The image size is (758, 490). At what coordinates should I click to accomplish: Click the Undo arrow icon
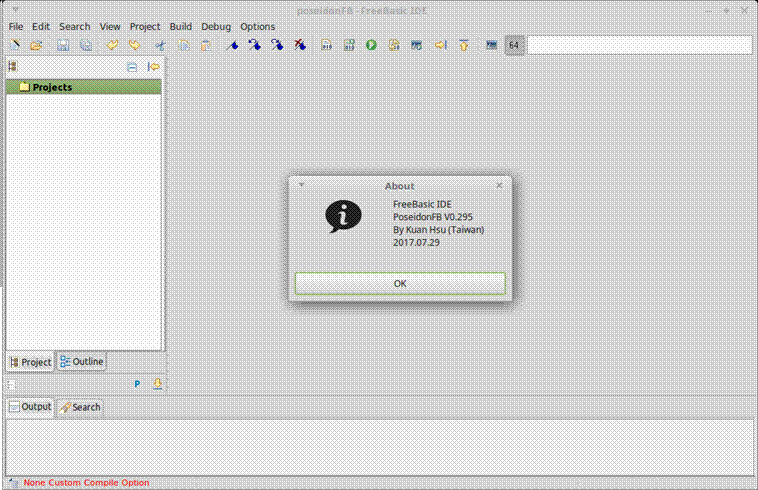[112, 45]
